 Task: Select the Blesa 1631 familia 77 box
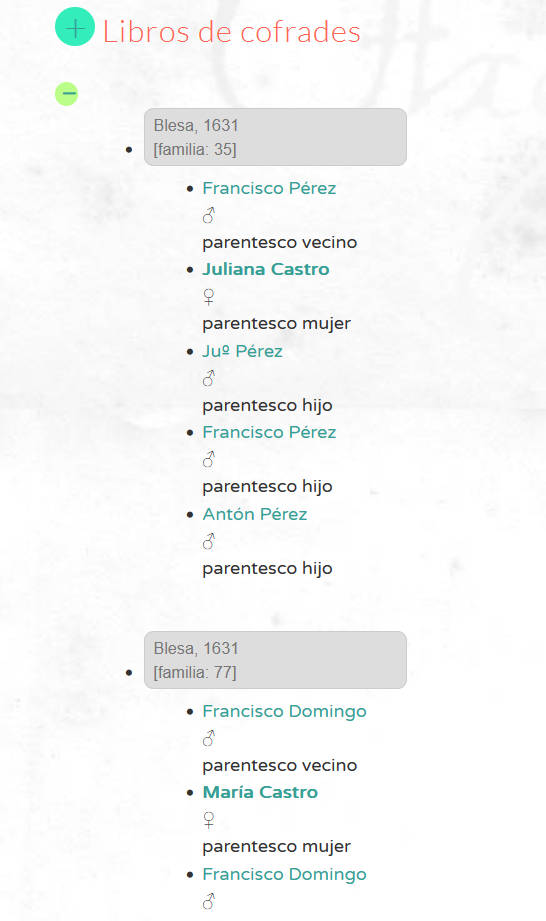(x=275, y=660)
